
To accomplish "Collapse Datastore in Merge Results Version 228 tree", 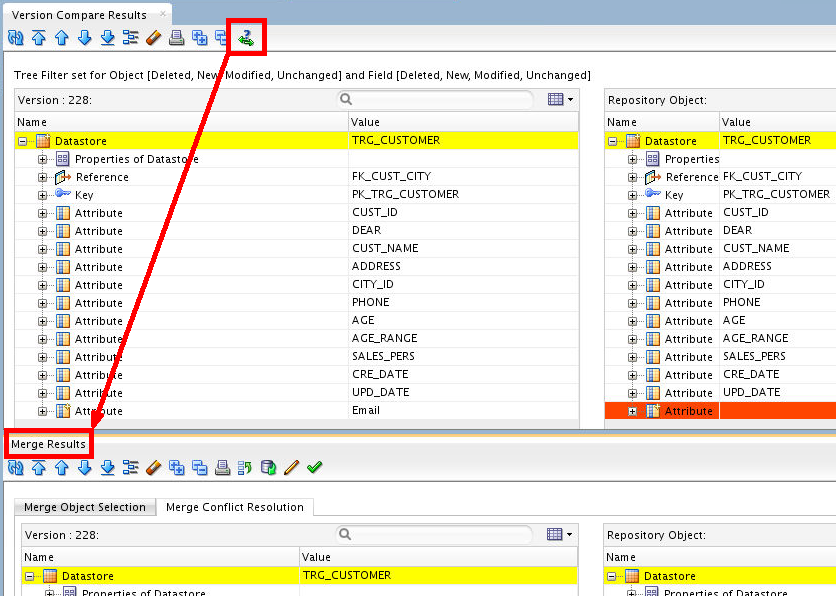I will pos(29,576).
